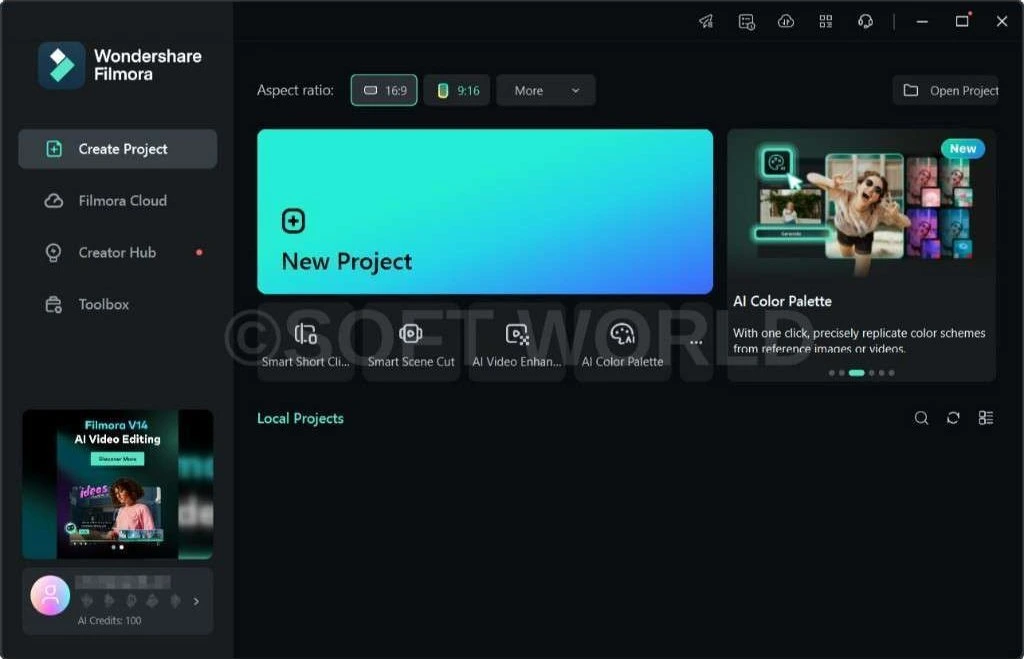The width and height of the screenshot is (1024, 659).
Task: Open the Filmora V14 AI Video Editing banner
Action: [x=118, y=484]
